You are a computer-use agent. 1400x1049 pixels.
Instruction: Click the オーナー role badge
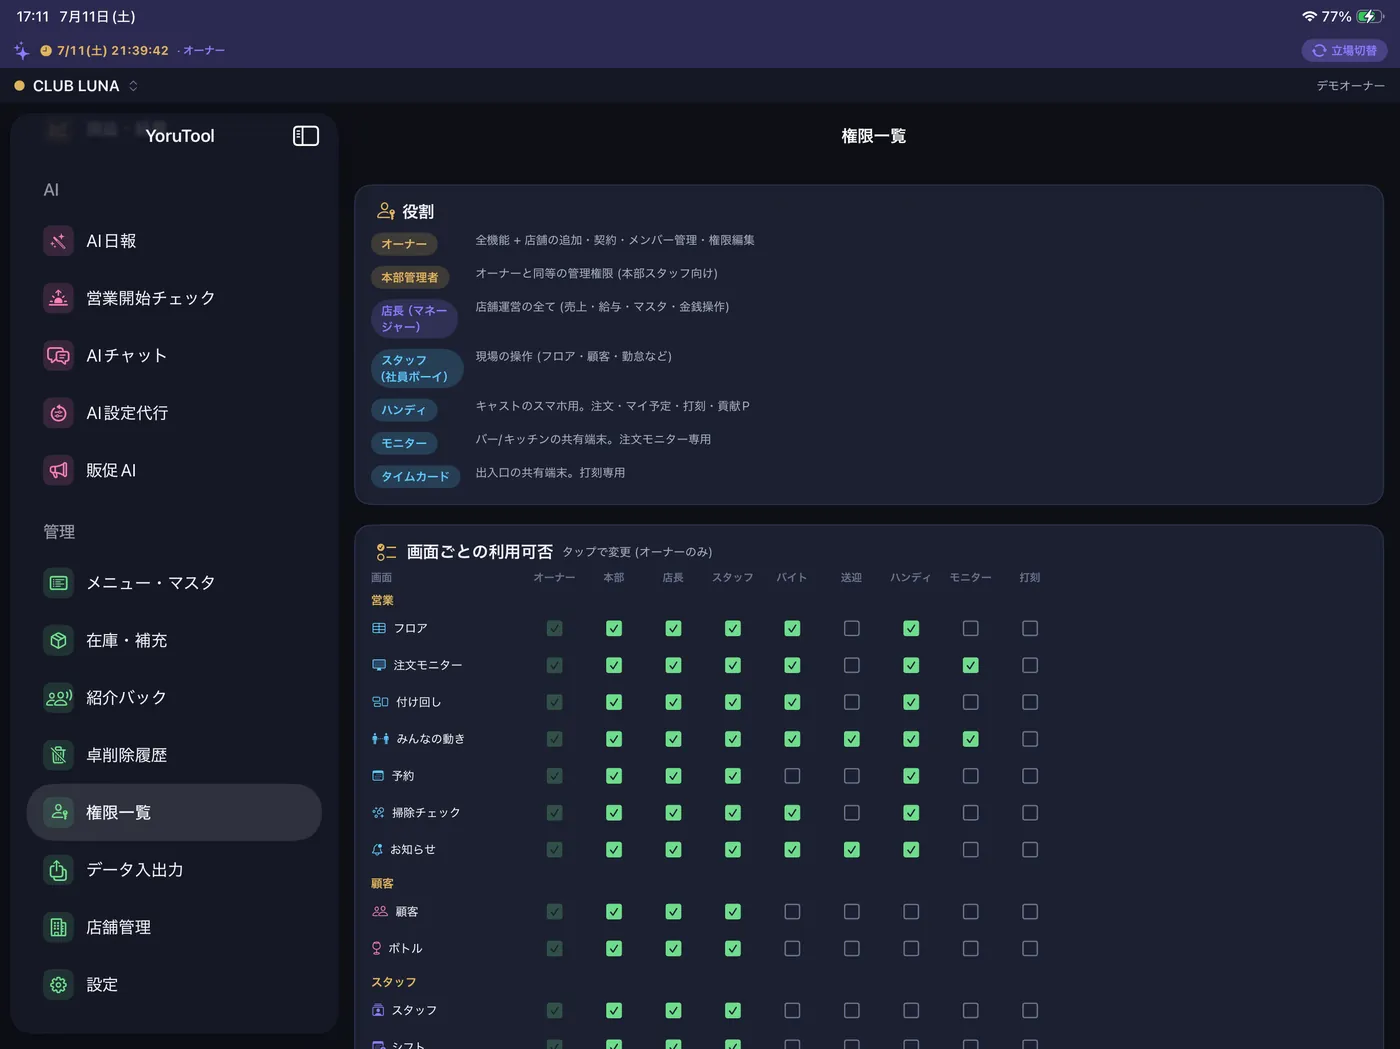(x=404, y=244)
